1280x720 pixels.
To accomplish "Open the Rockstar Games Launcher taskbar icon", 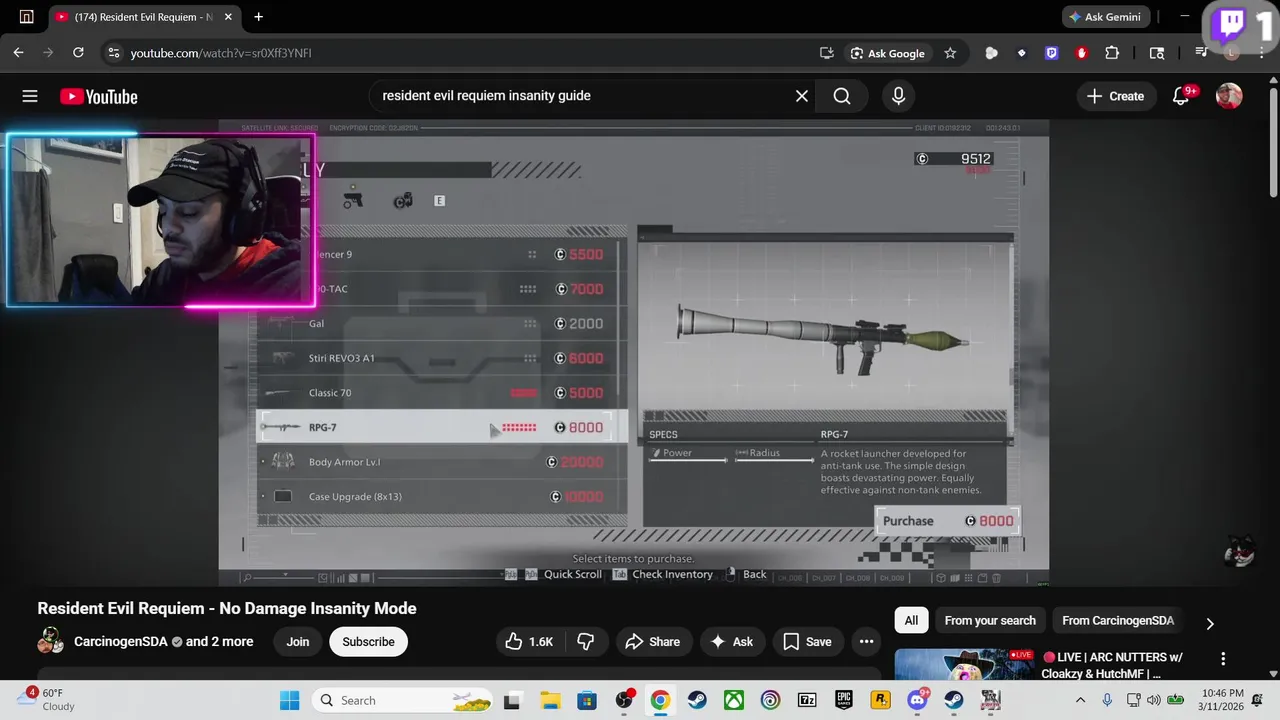I will click(880, 700).
